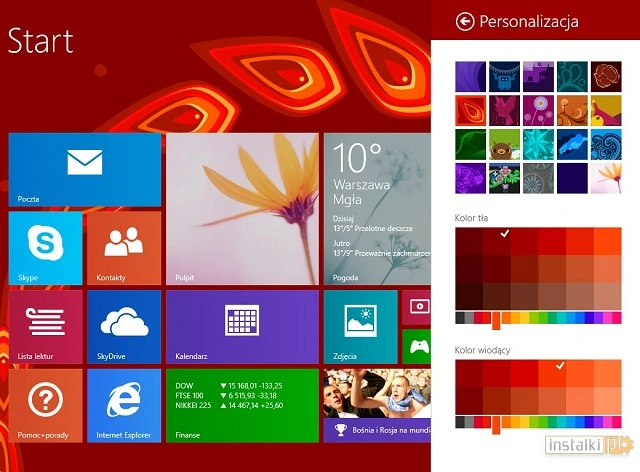
Task: Set Kolor tła hue slider to green
Action: [543, 318]
